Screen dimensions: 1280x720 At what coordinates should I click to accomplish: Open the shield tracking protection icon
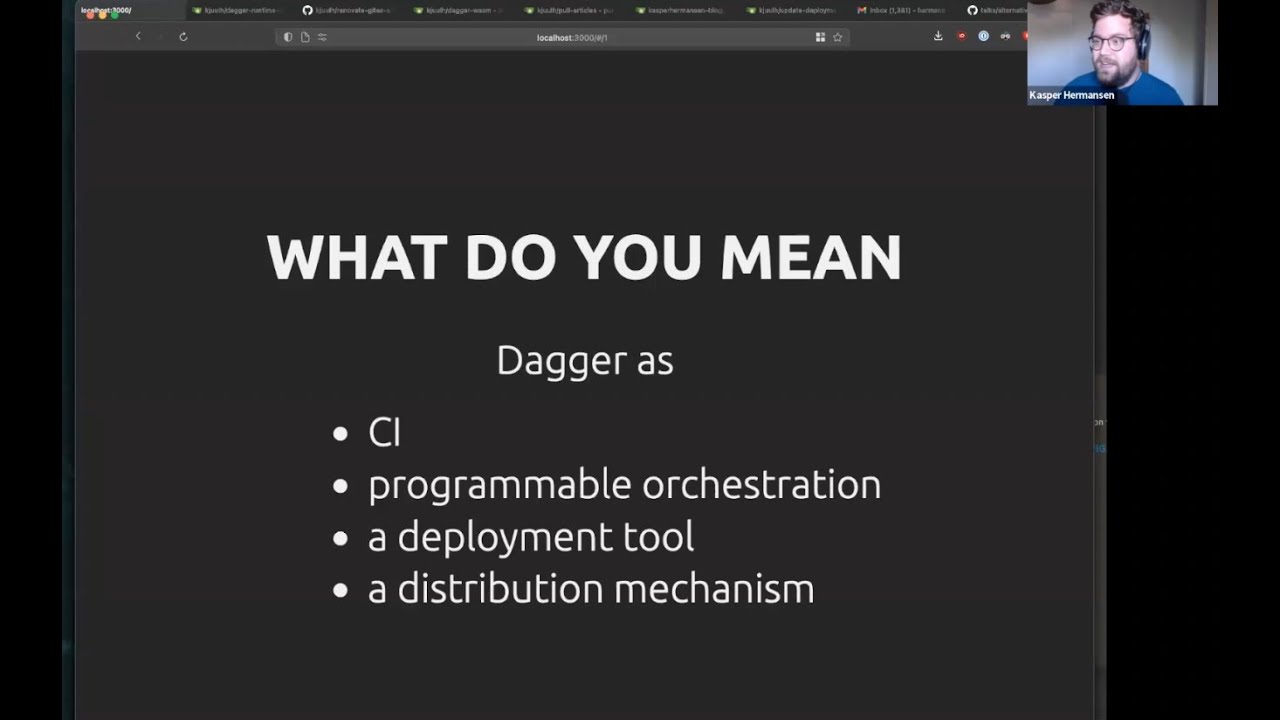click(288, 37)
